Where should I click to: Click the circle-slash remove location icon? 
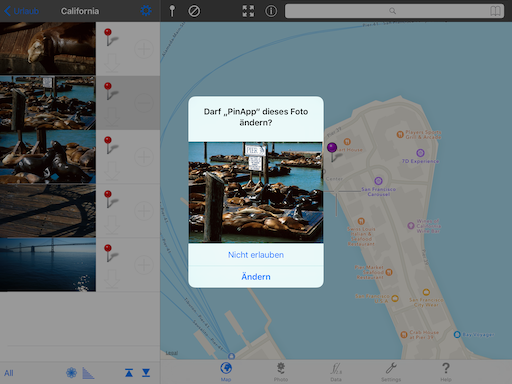[194, 11]
